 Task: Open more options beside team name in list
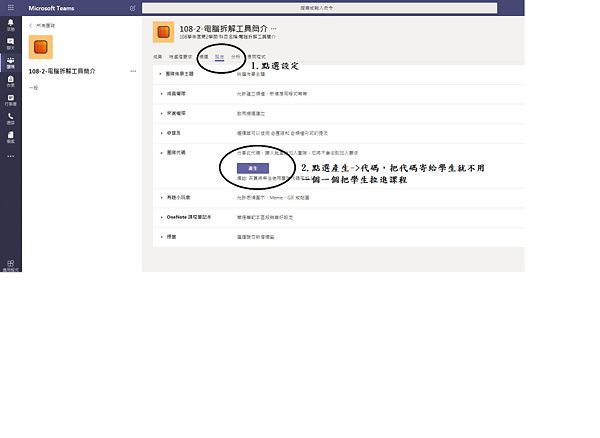point(133,72)
